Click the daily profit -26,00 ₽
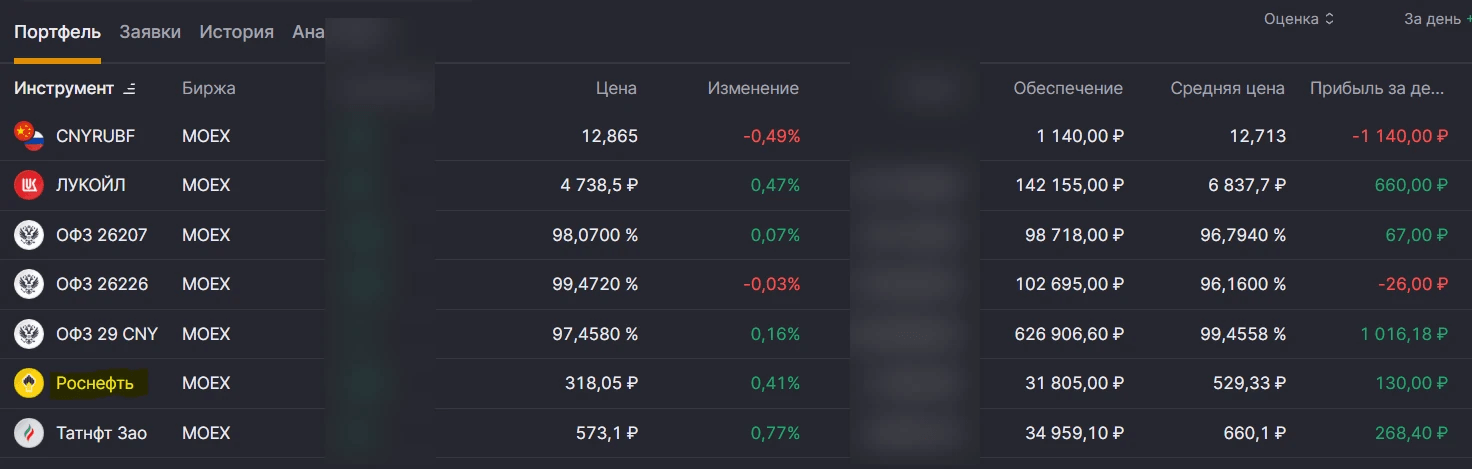The height and width of the screenshot is (469, 1472). click(1413, 284)
